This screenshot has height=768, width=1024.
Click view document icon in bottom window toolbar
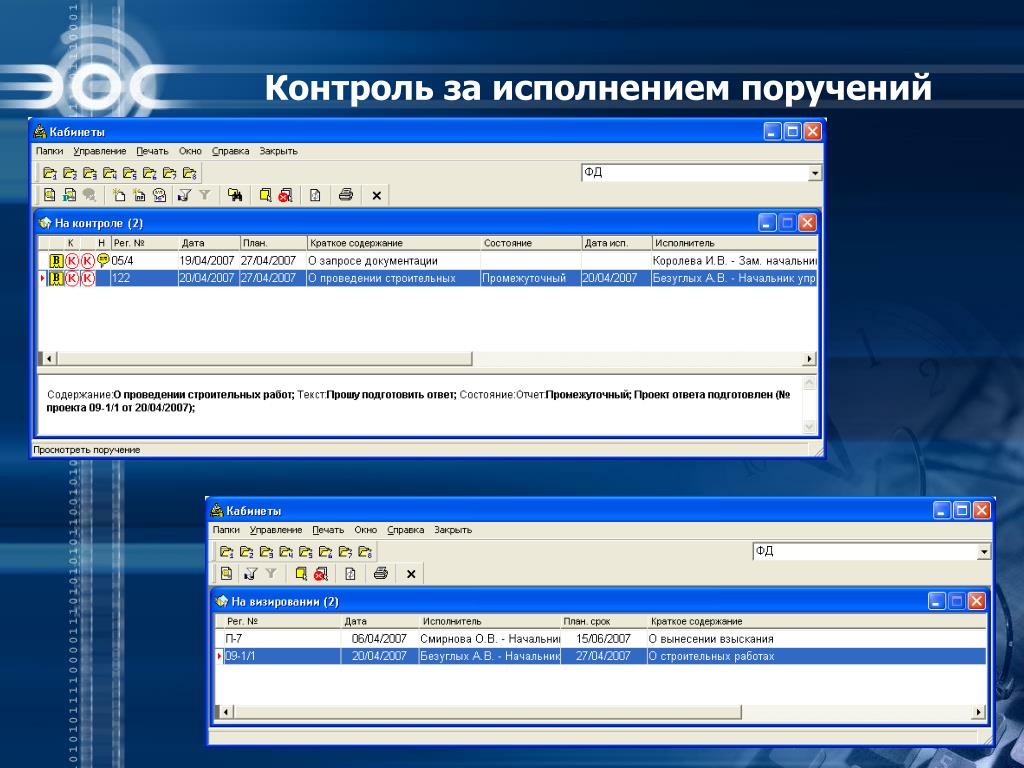click(226, 573)
